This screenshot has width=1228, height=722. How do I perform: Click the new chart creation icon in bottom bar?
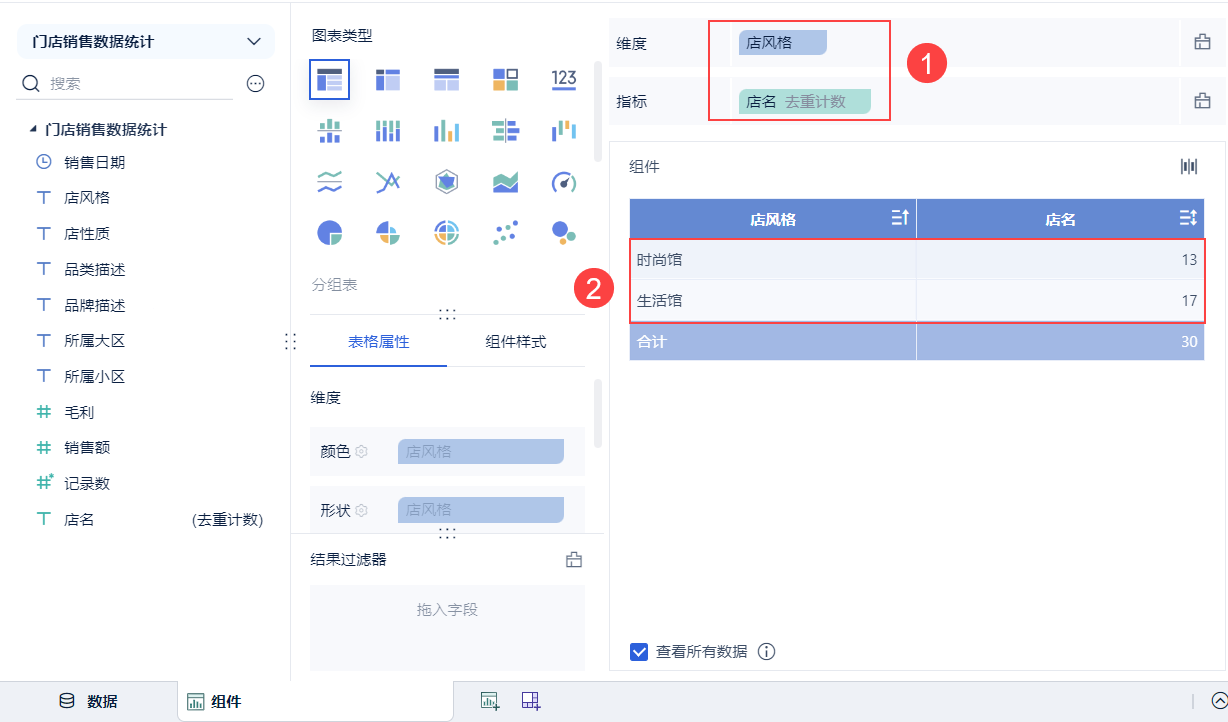point(489,701)
